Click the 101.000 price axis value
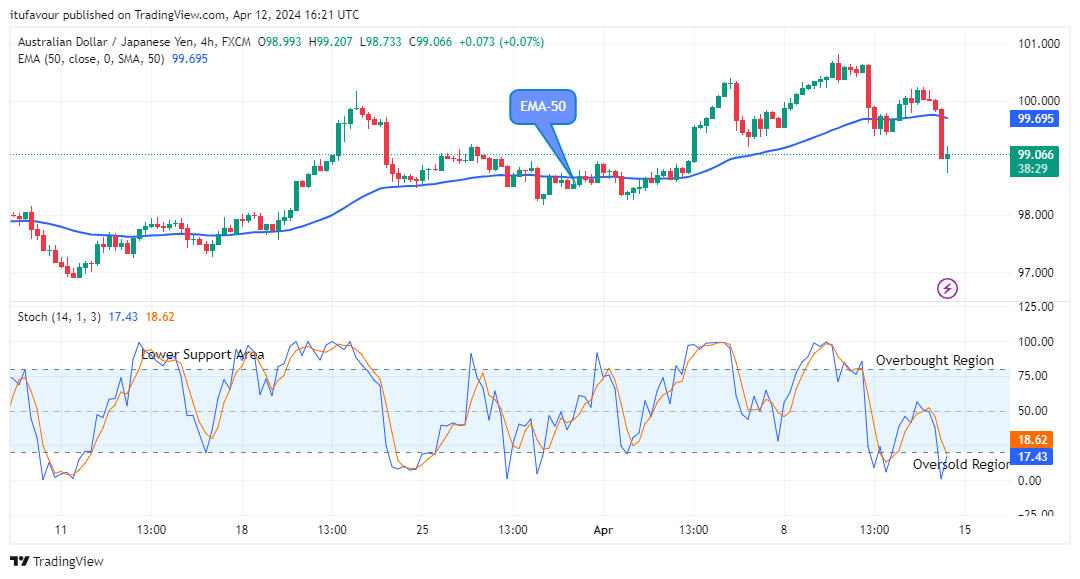Viewport: 1080px width, 579px height. pyautogui.click(x=1039, y=43)
